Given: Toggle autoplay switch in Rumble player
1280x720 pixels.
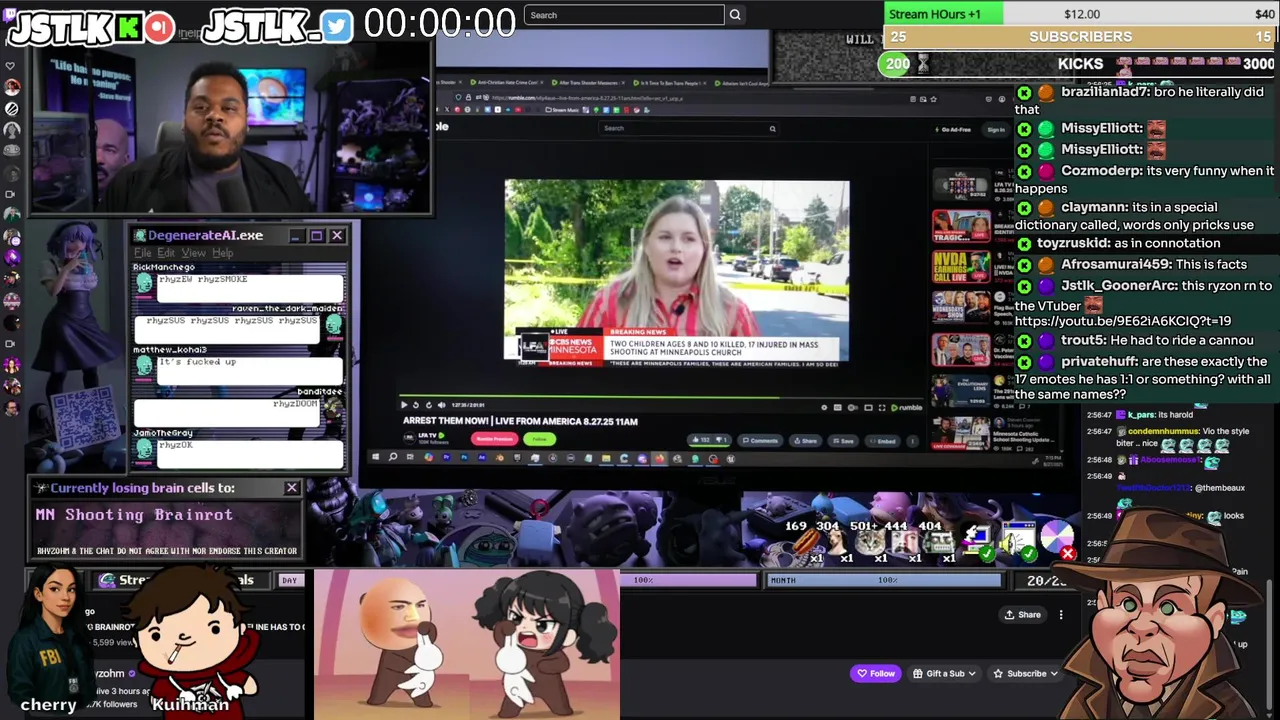Looking at the screenshot, I should tap(853, 407).
